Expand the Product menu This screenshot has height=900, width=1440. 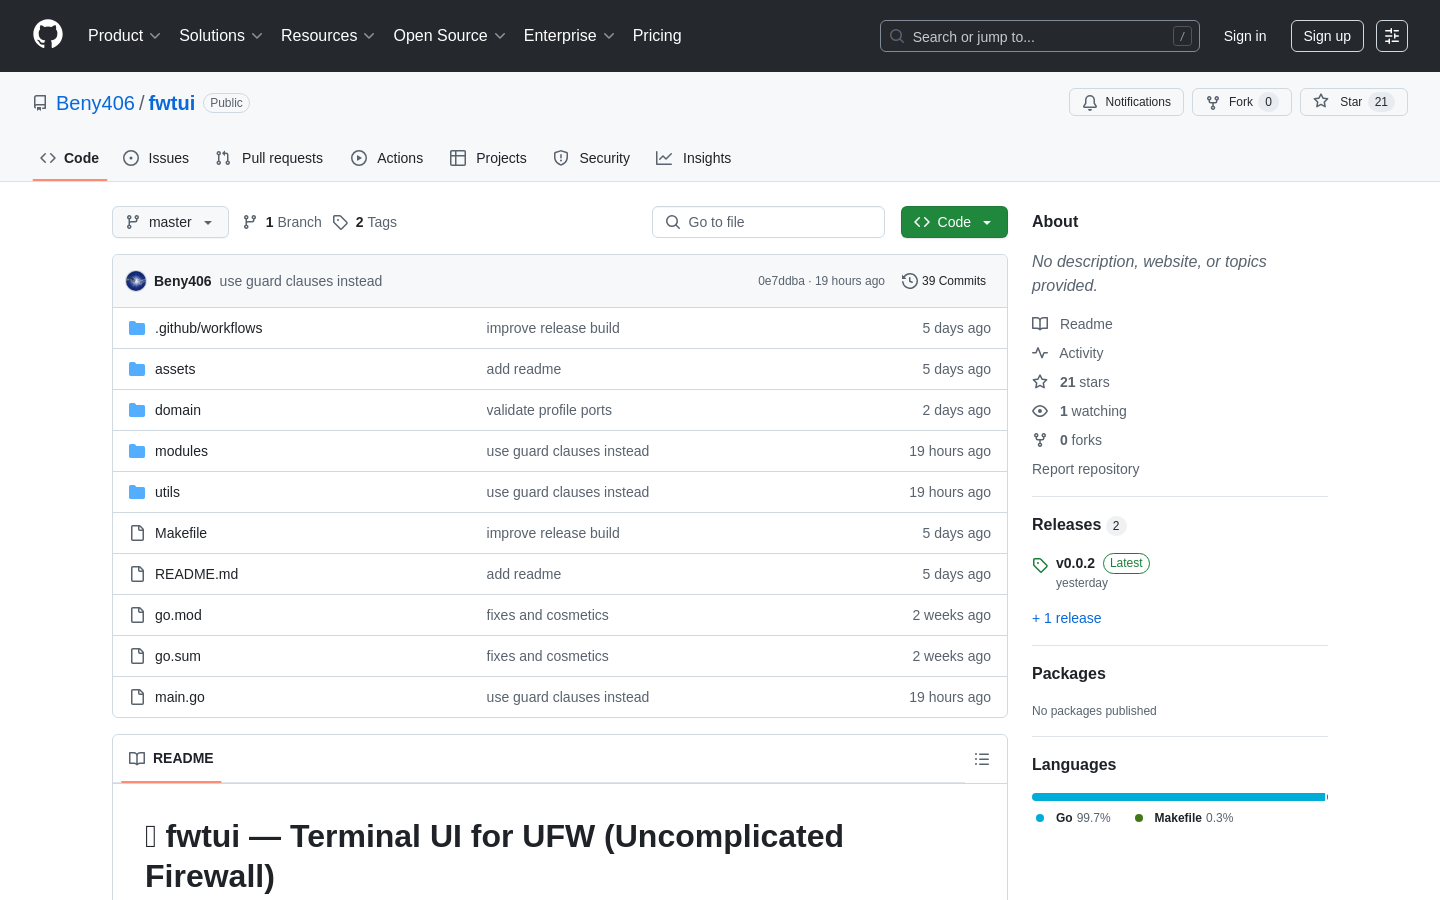pyautogui.click(x=124, y=36)
